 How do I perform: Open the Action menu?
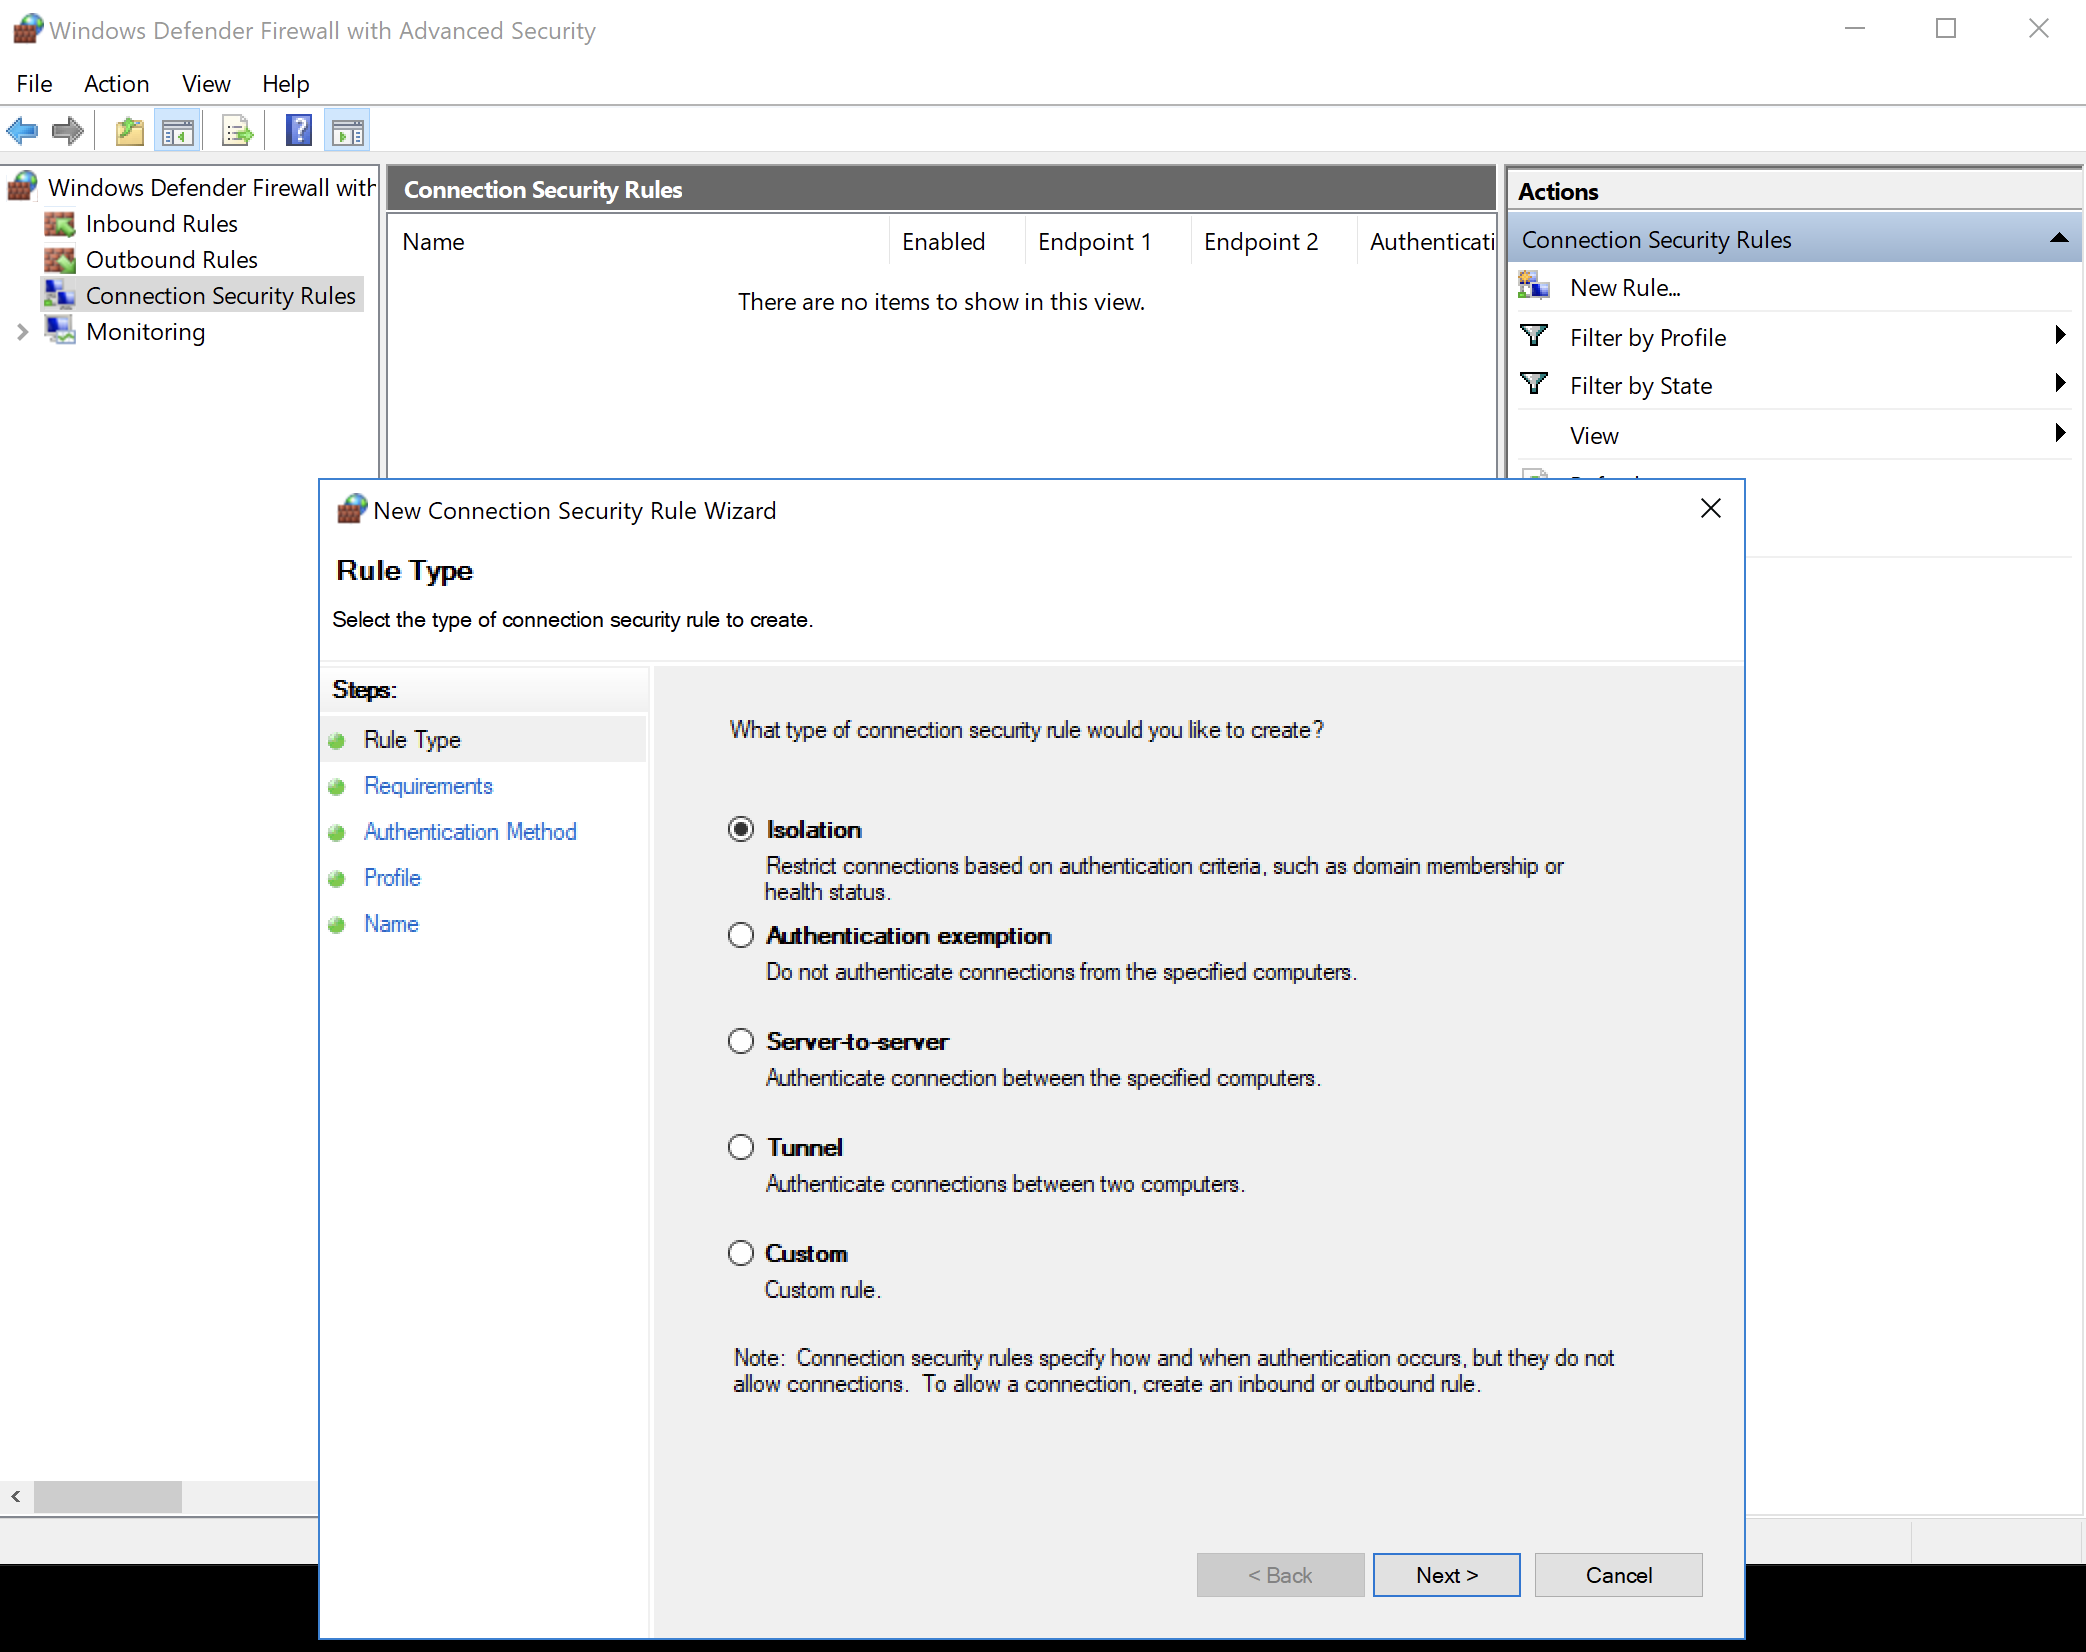[116, 84]
